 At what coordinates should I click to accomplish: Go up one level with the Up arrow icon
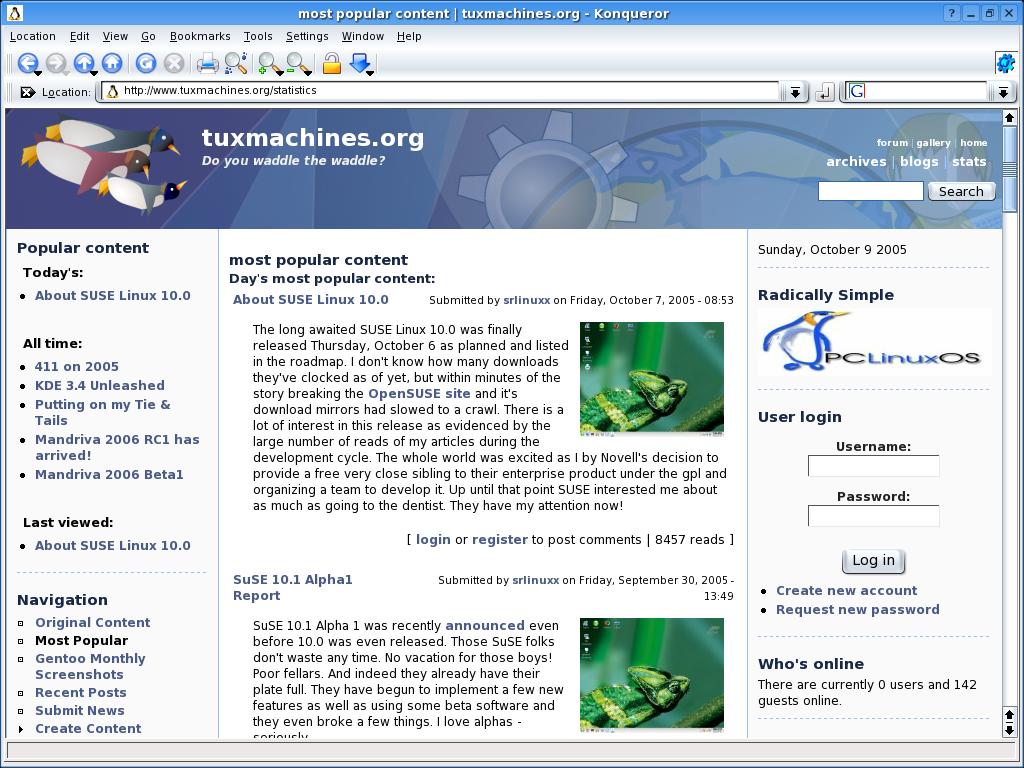click(x=84, y=63)
